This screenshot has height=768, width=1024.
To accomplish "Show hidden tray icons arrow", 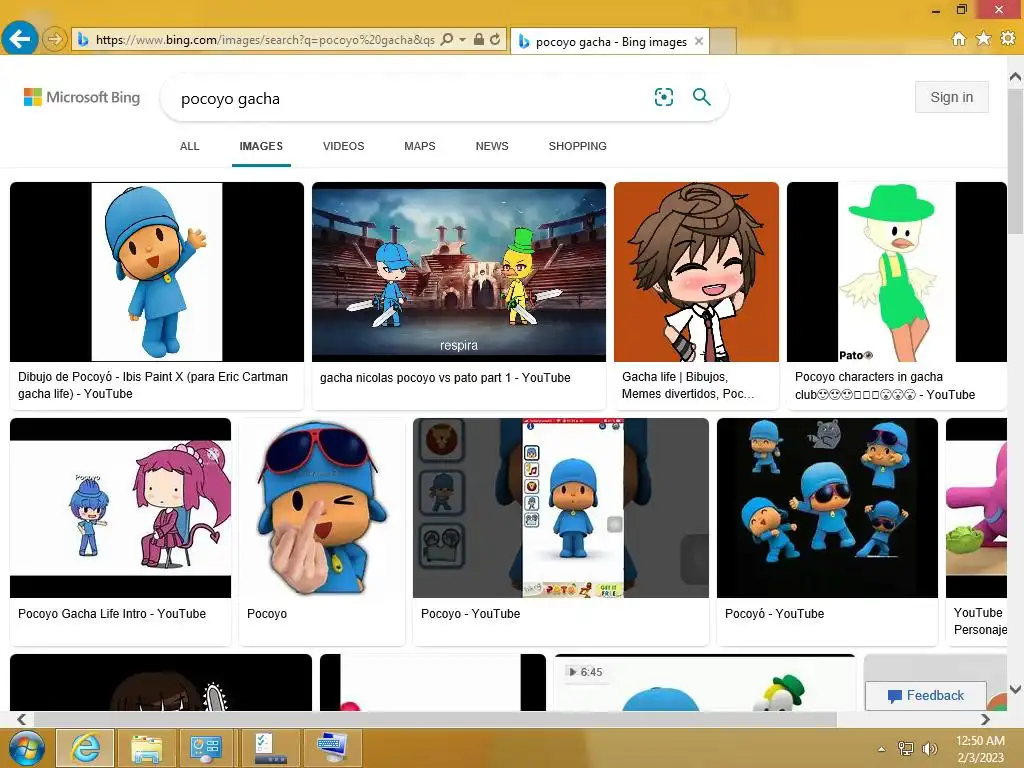I will (882, 749).
